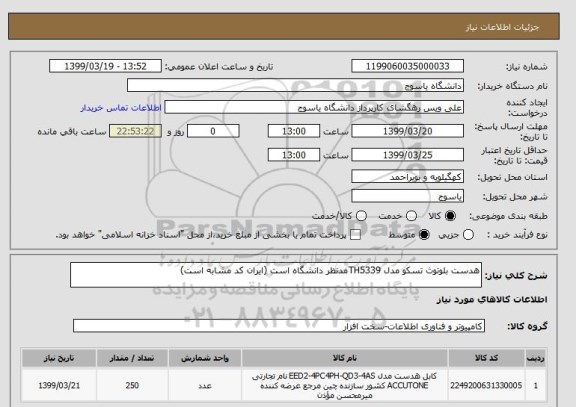Click the price validity time 13:00 field
The height and width of the screenshot is (407, 576).
pyautogui.click(x=294, y=155)
